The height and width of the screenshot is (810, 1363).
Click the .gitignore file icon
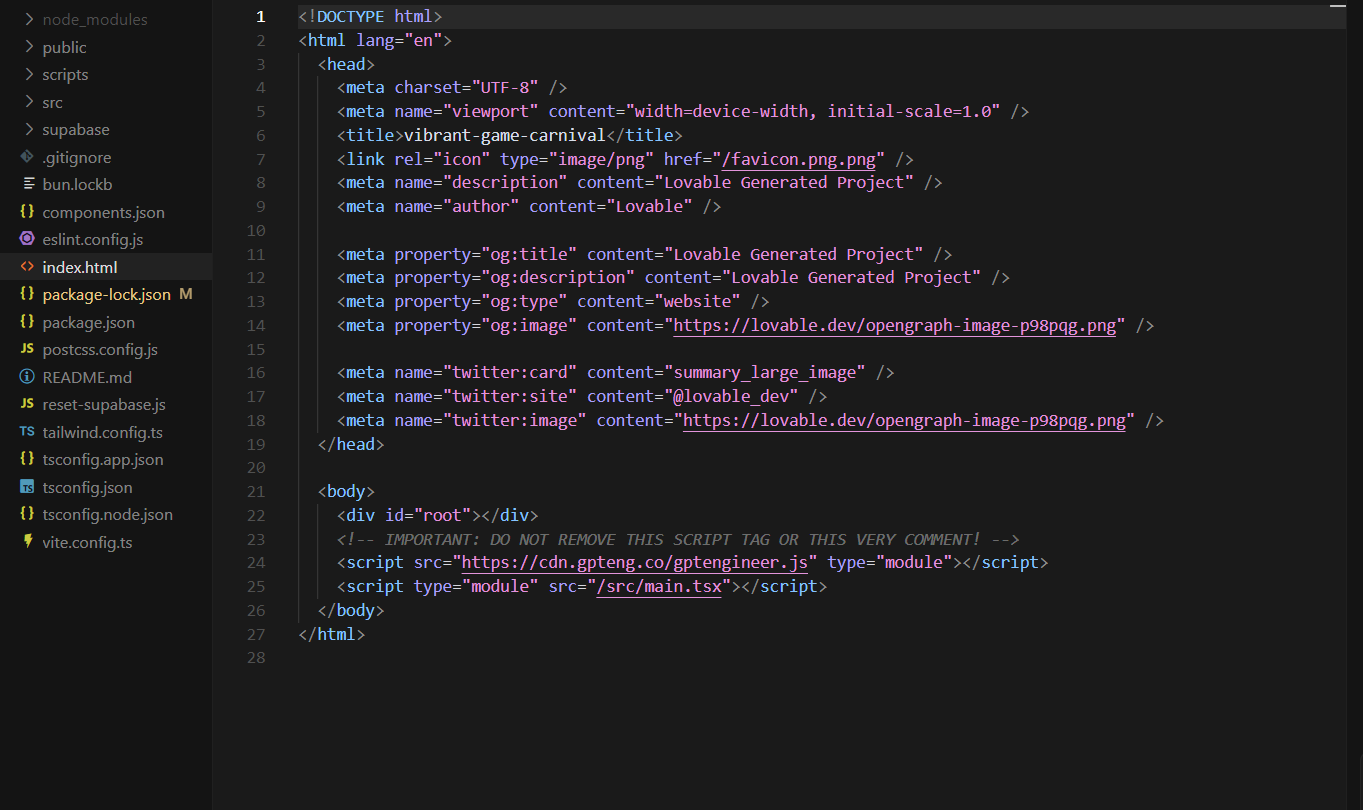(x=27, y=157)
